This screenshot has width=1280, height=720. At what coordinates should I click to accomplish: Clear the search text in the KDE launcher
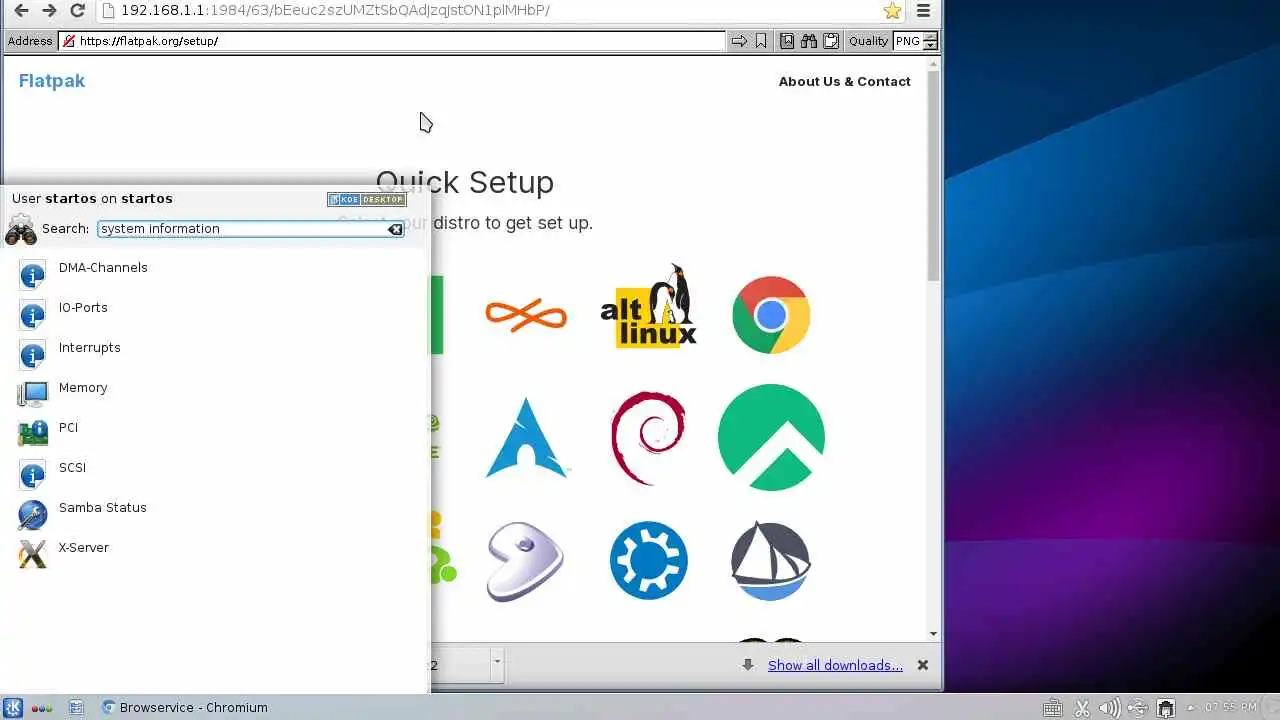[396, 229]
